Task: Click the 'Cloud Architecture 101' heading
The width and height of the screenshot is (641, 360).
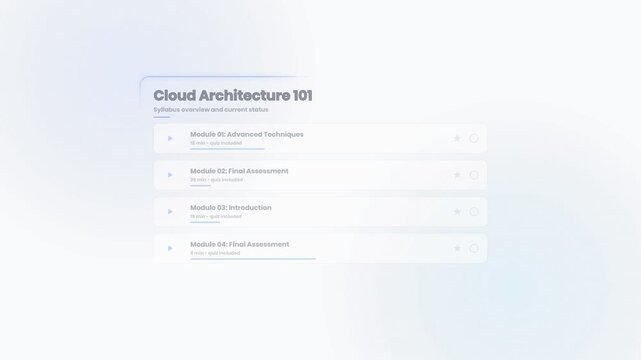Action: (x=233, y=96)
